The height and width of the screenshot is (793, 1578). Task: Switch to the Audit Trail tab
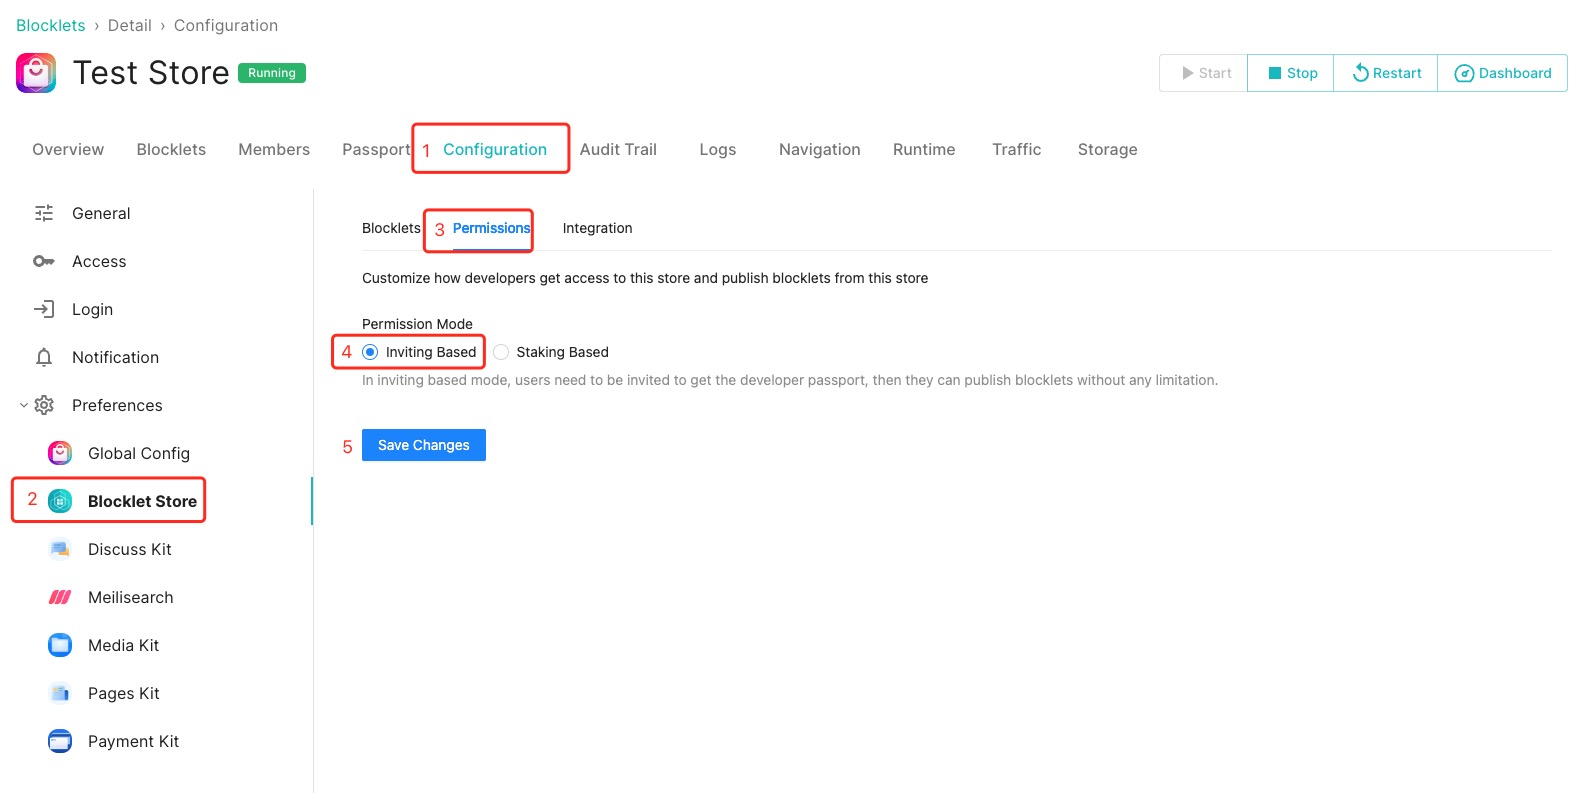pyautogui.click(x=618, y=149)
